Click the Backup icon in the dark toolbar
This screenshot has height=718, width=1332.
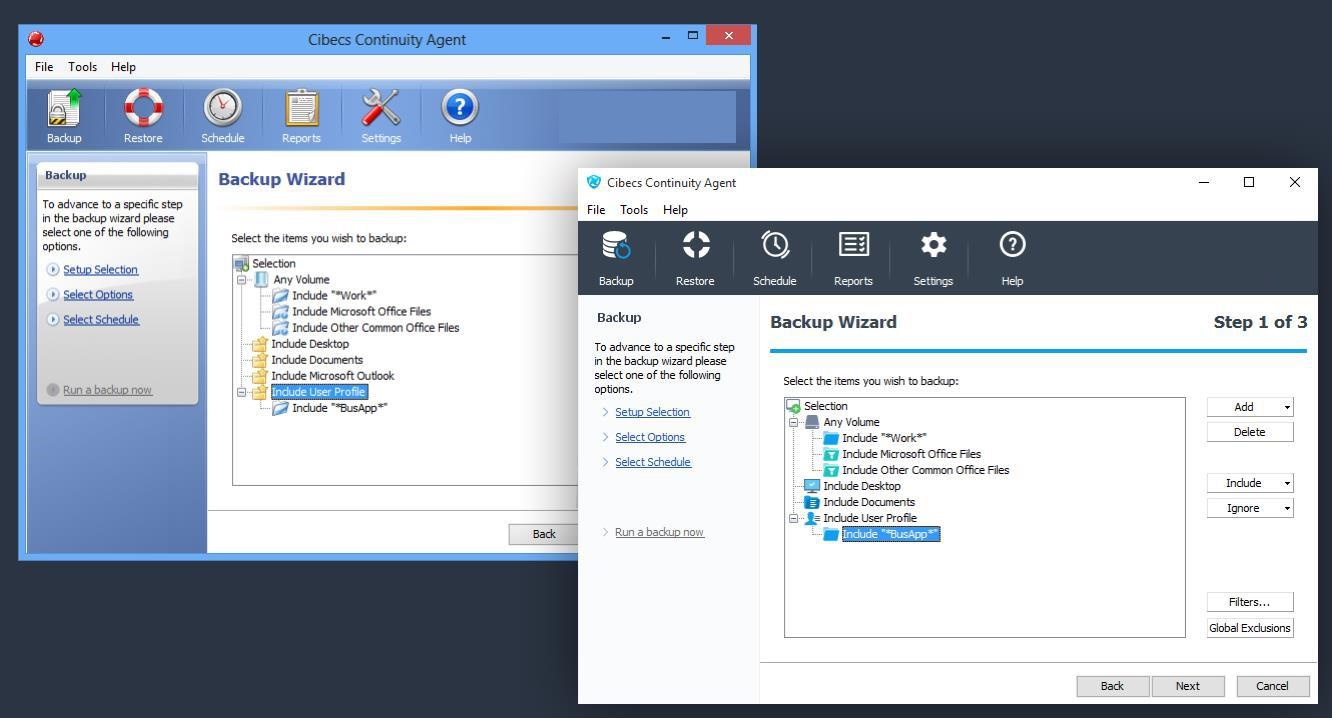(616, 246)
